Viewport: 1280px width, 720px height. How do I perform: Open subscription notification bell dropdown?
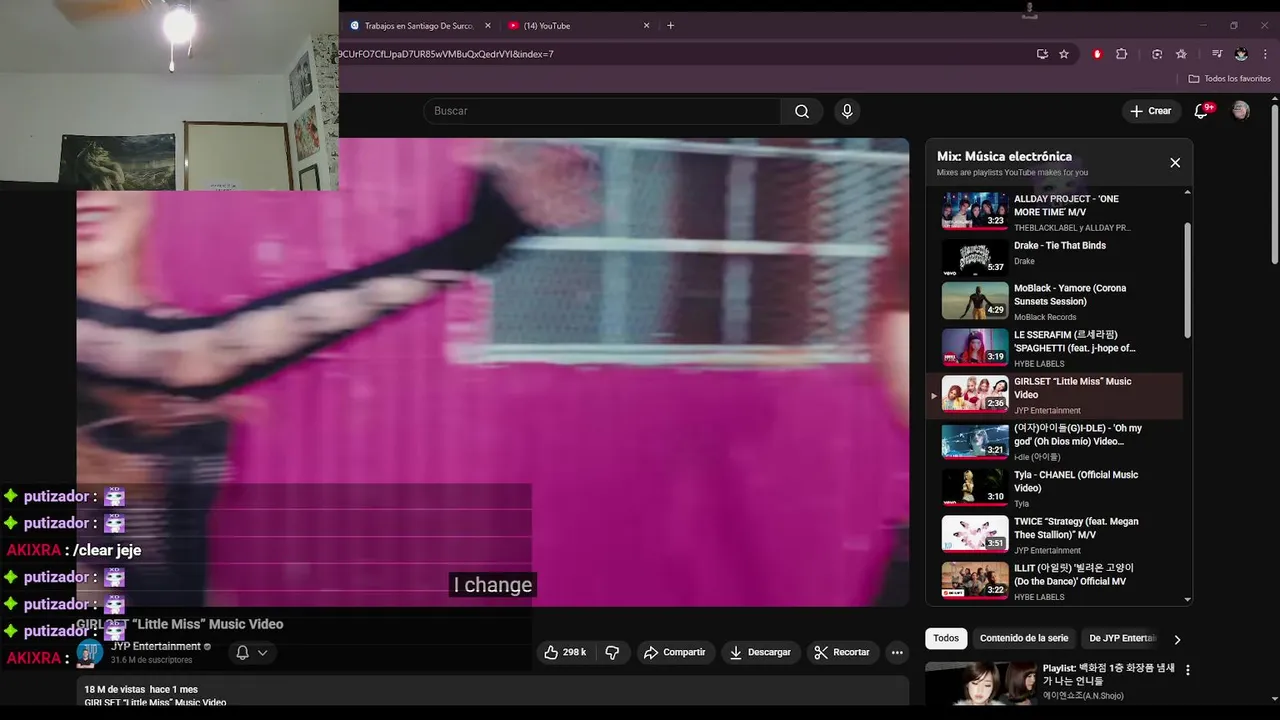pos(251,652)
